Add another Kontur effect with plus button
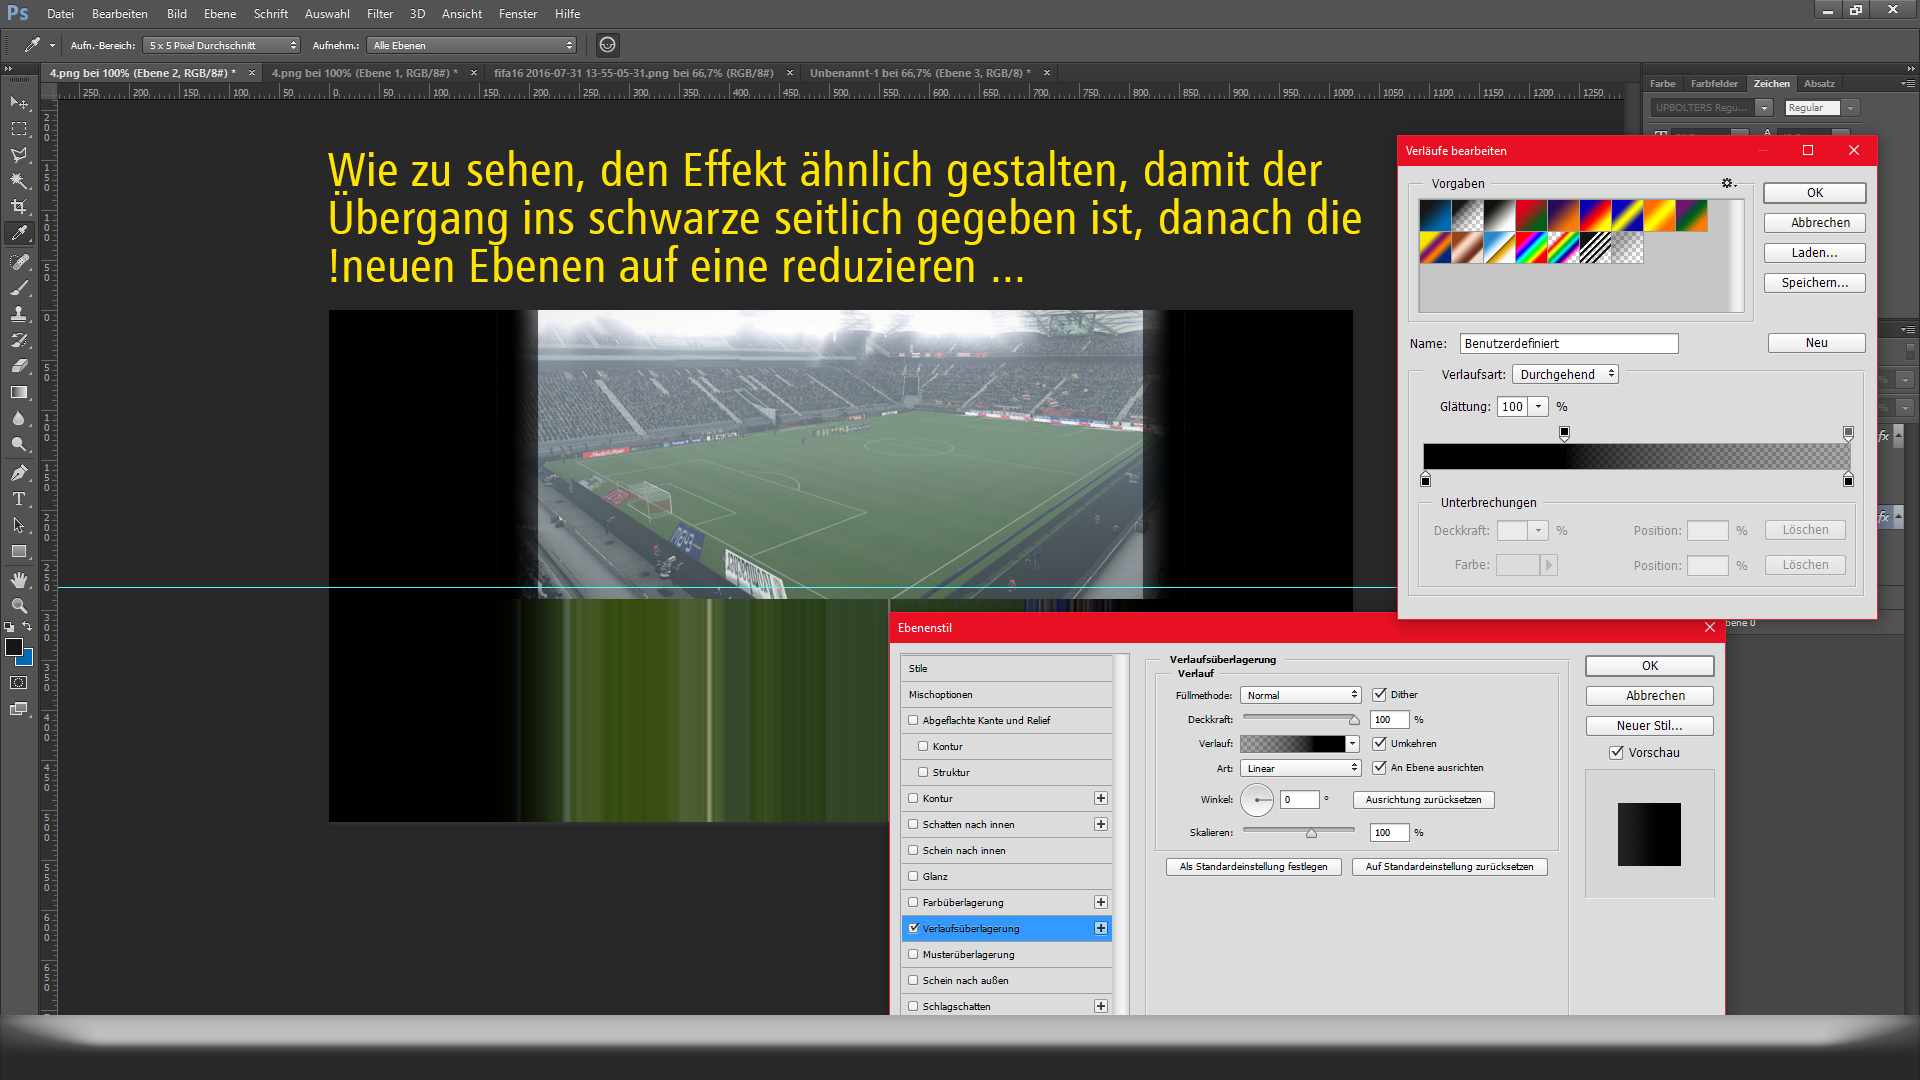 pyautogui.click(x=1101, y=798)
